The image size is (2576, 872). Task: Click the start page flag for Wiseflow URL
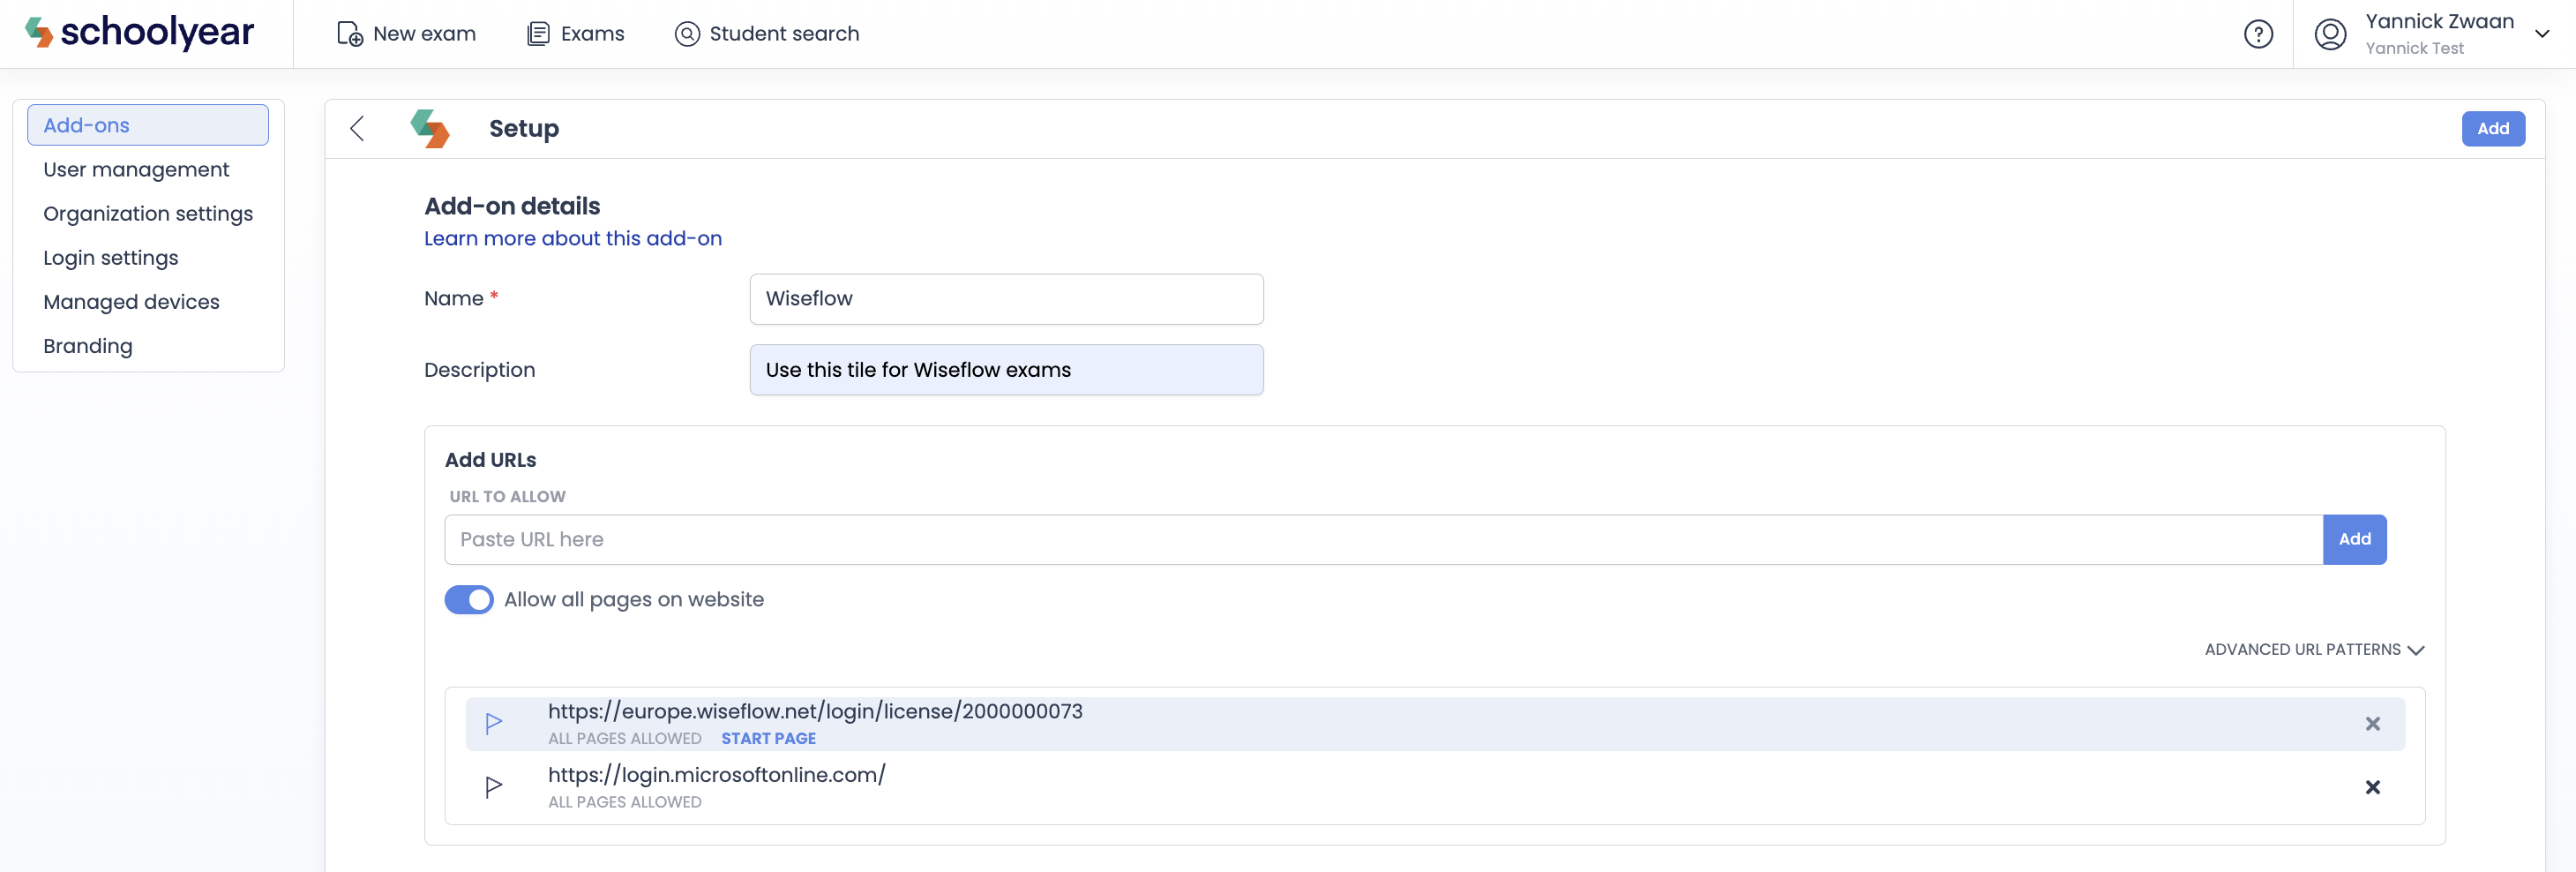pyautogui.click(x=493, y=723)
